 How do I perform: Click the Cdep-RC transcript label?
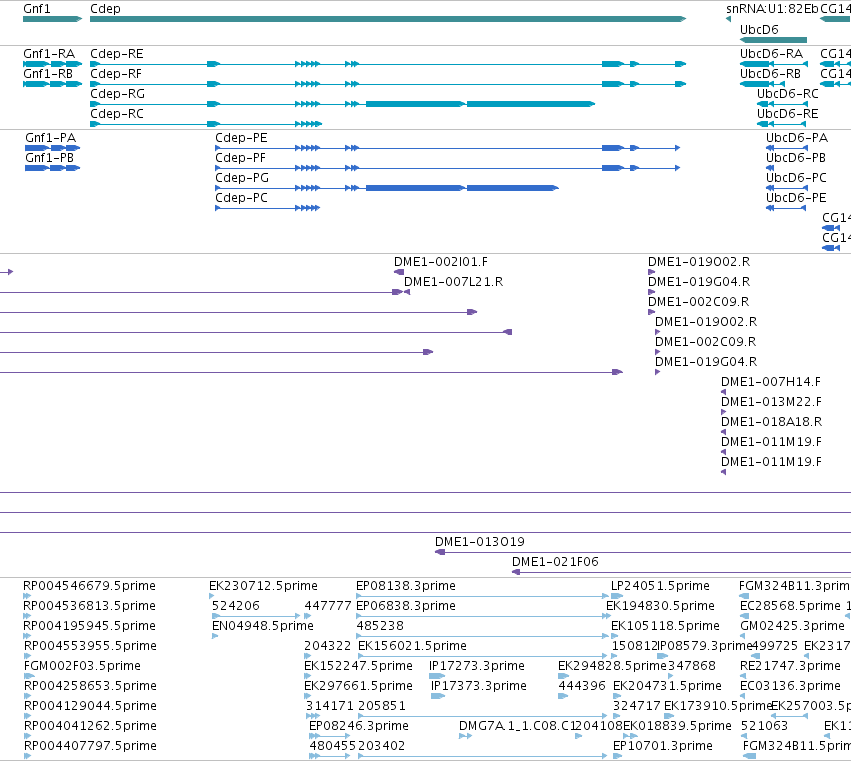tap(117, 114)
